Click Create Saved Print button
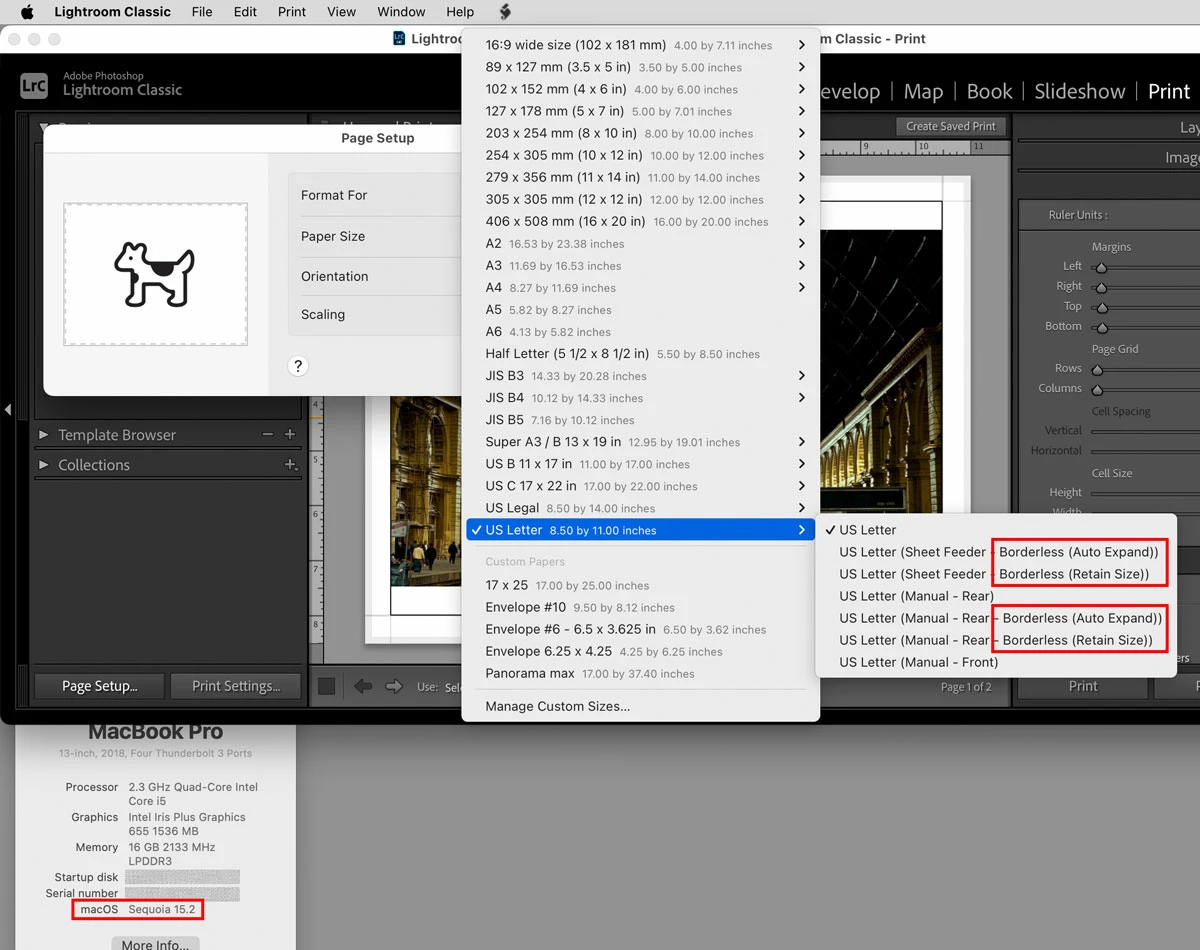The width and height of the screenshot is (1200, 950). click(951, 126)
